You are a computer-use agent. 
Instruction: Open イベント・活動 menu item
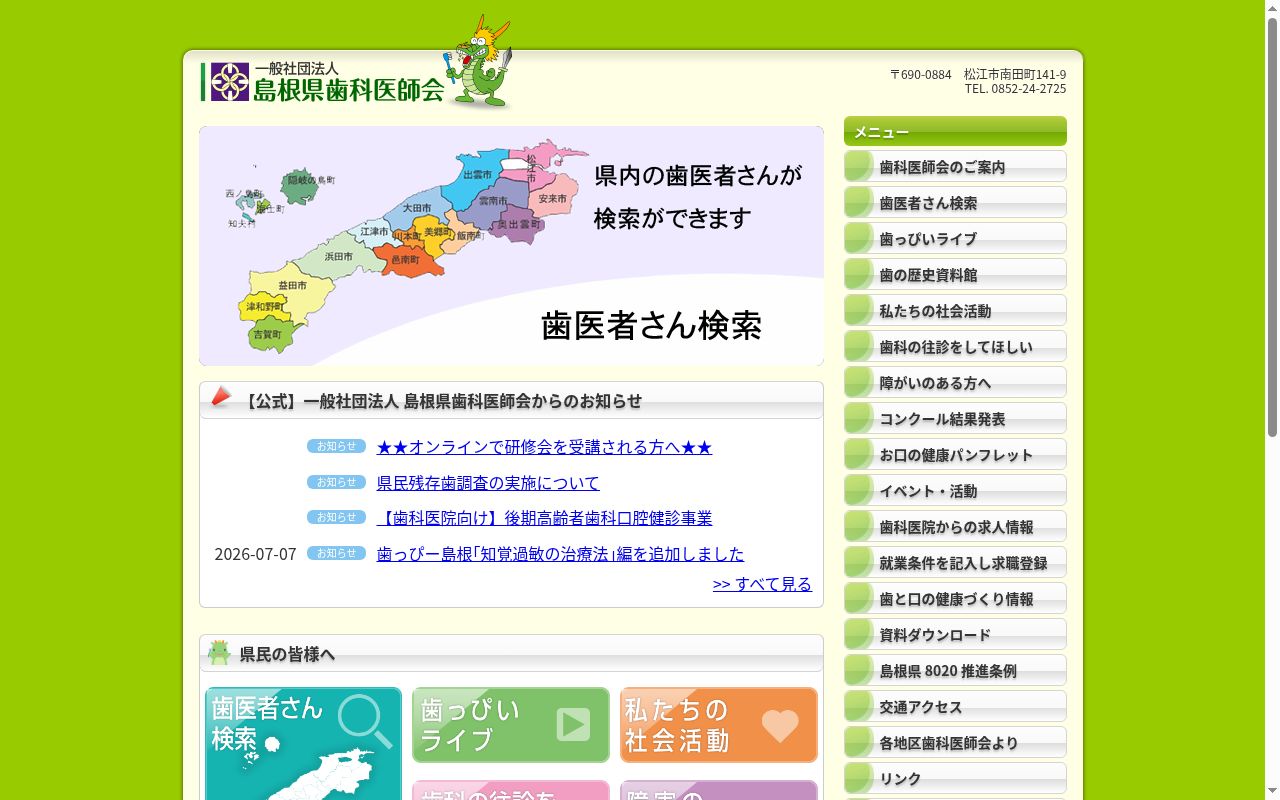pos(955,490)
